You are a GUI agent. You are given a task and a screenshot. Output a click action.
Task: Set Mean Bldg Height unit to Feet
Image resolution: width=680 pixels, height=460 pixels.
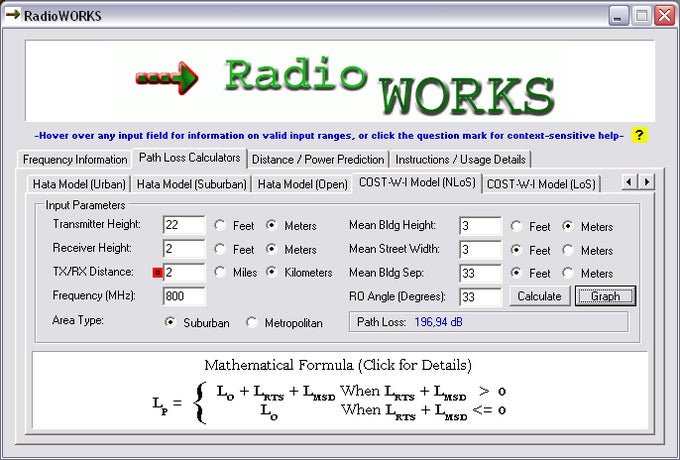tap(530, 226)
